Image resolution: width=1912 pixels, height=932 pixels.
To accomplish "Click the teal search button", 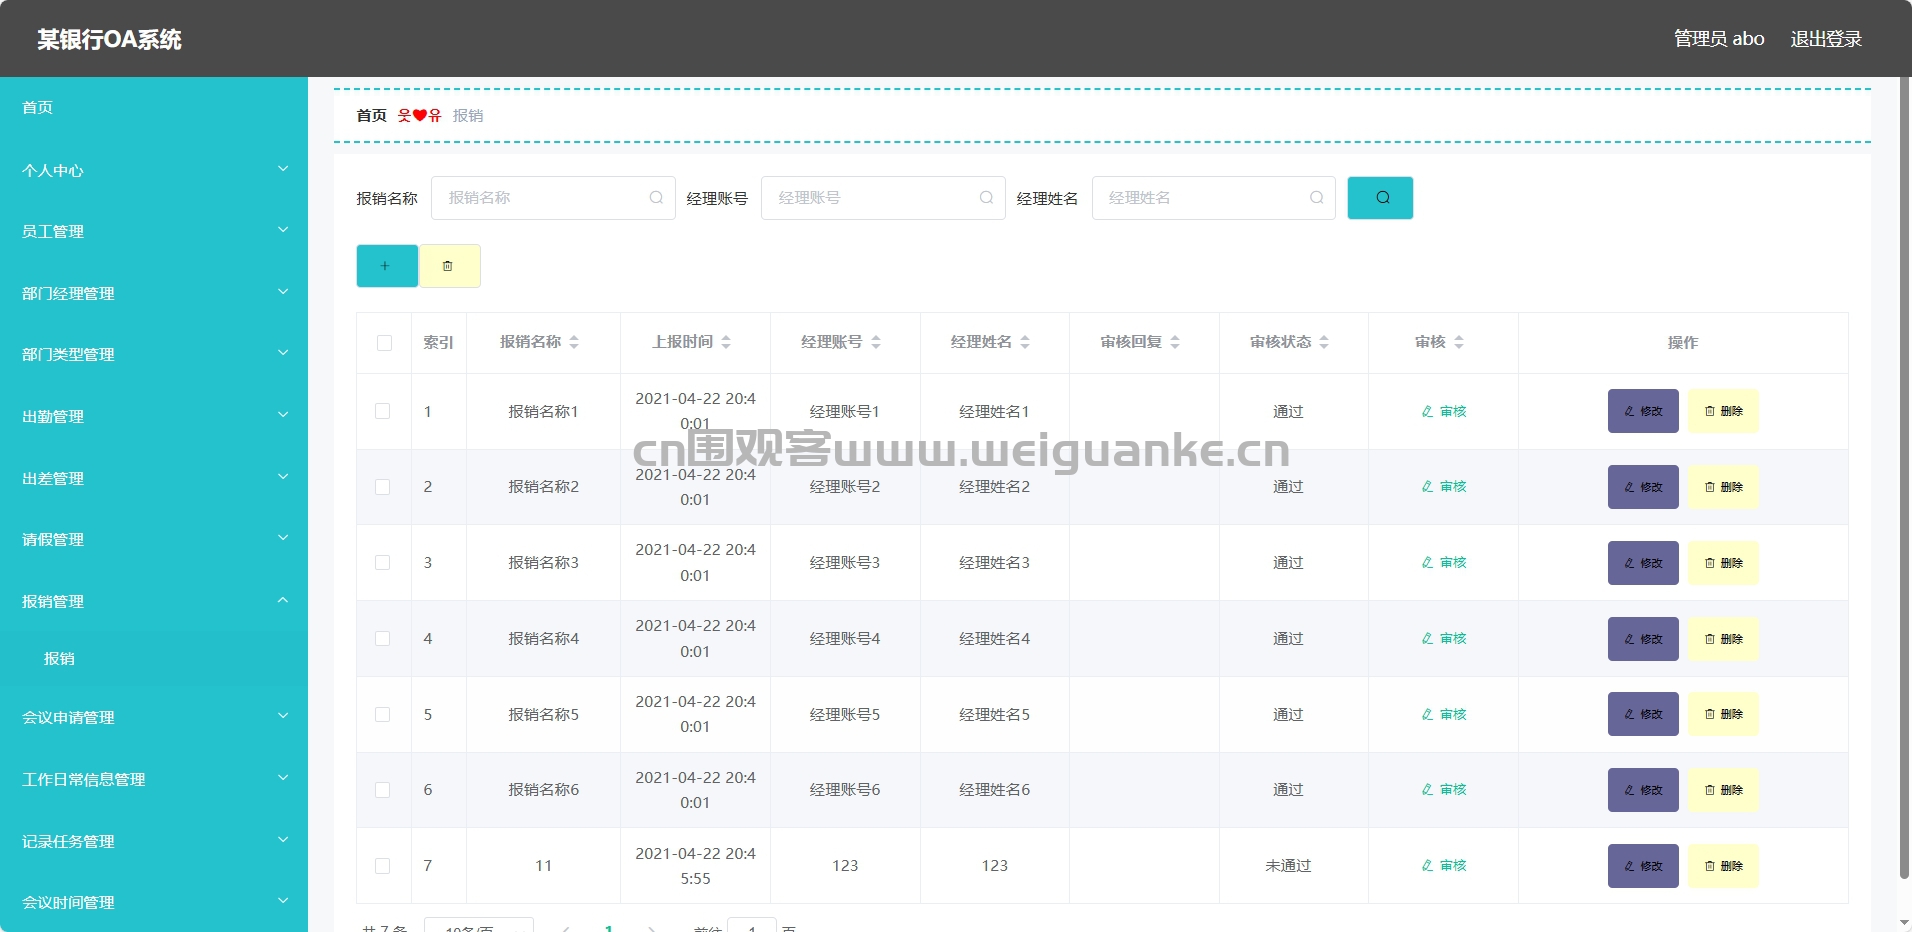I will pyautogui.click(x=1380, y=198).
